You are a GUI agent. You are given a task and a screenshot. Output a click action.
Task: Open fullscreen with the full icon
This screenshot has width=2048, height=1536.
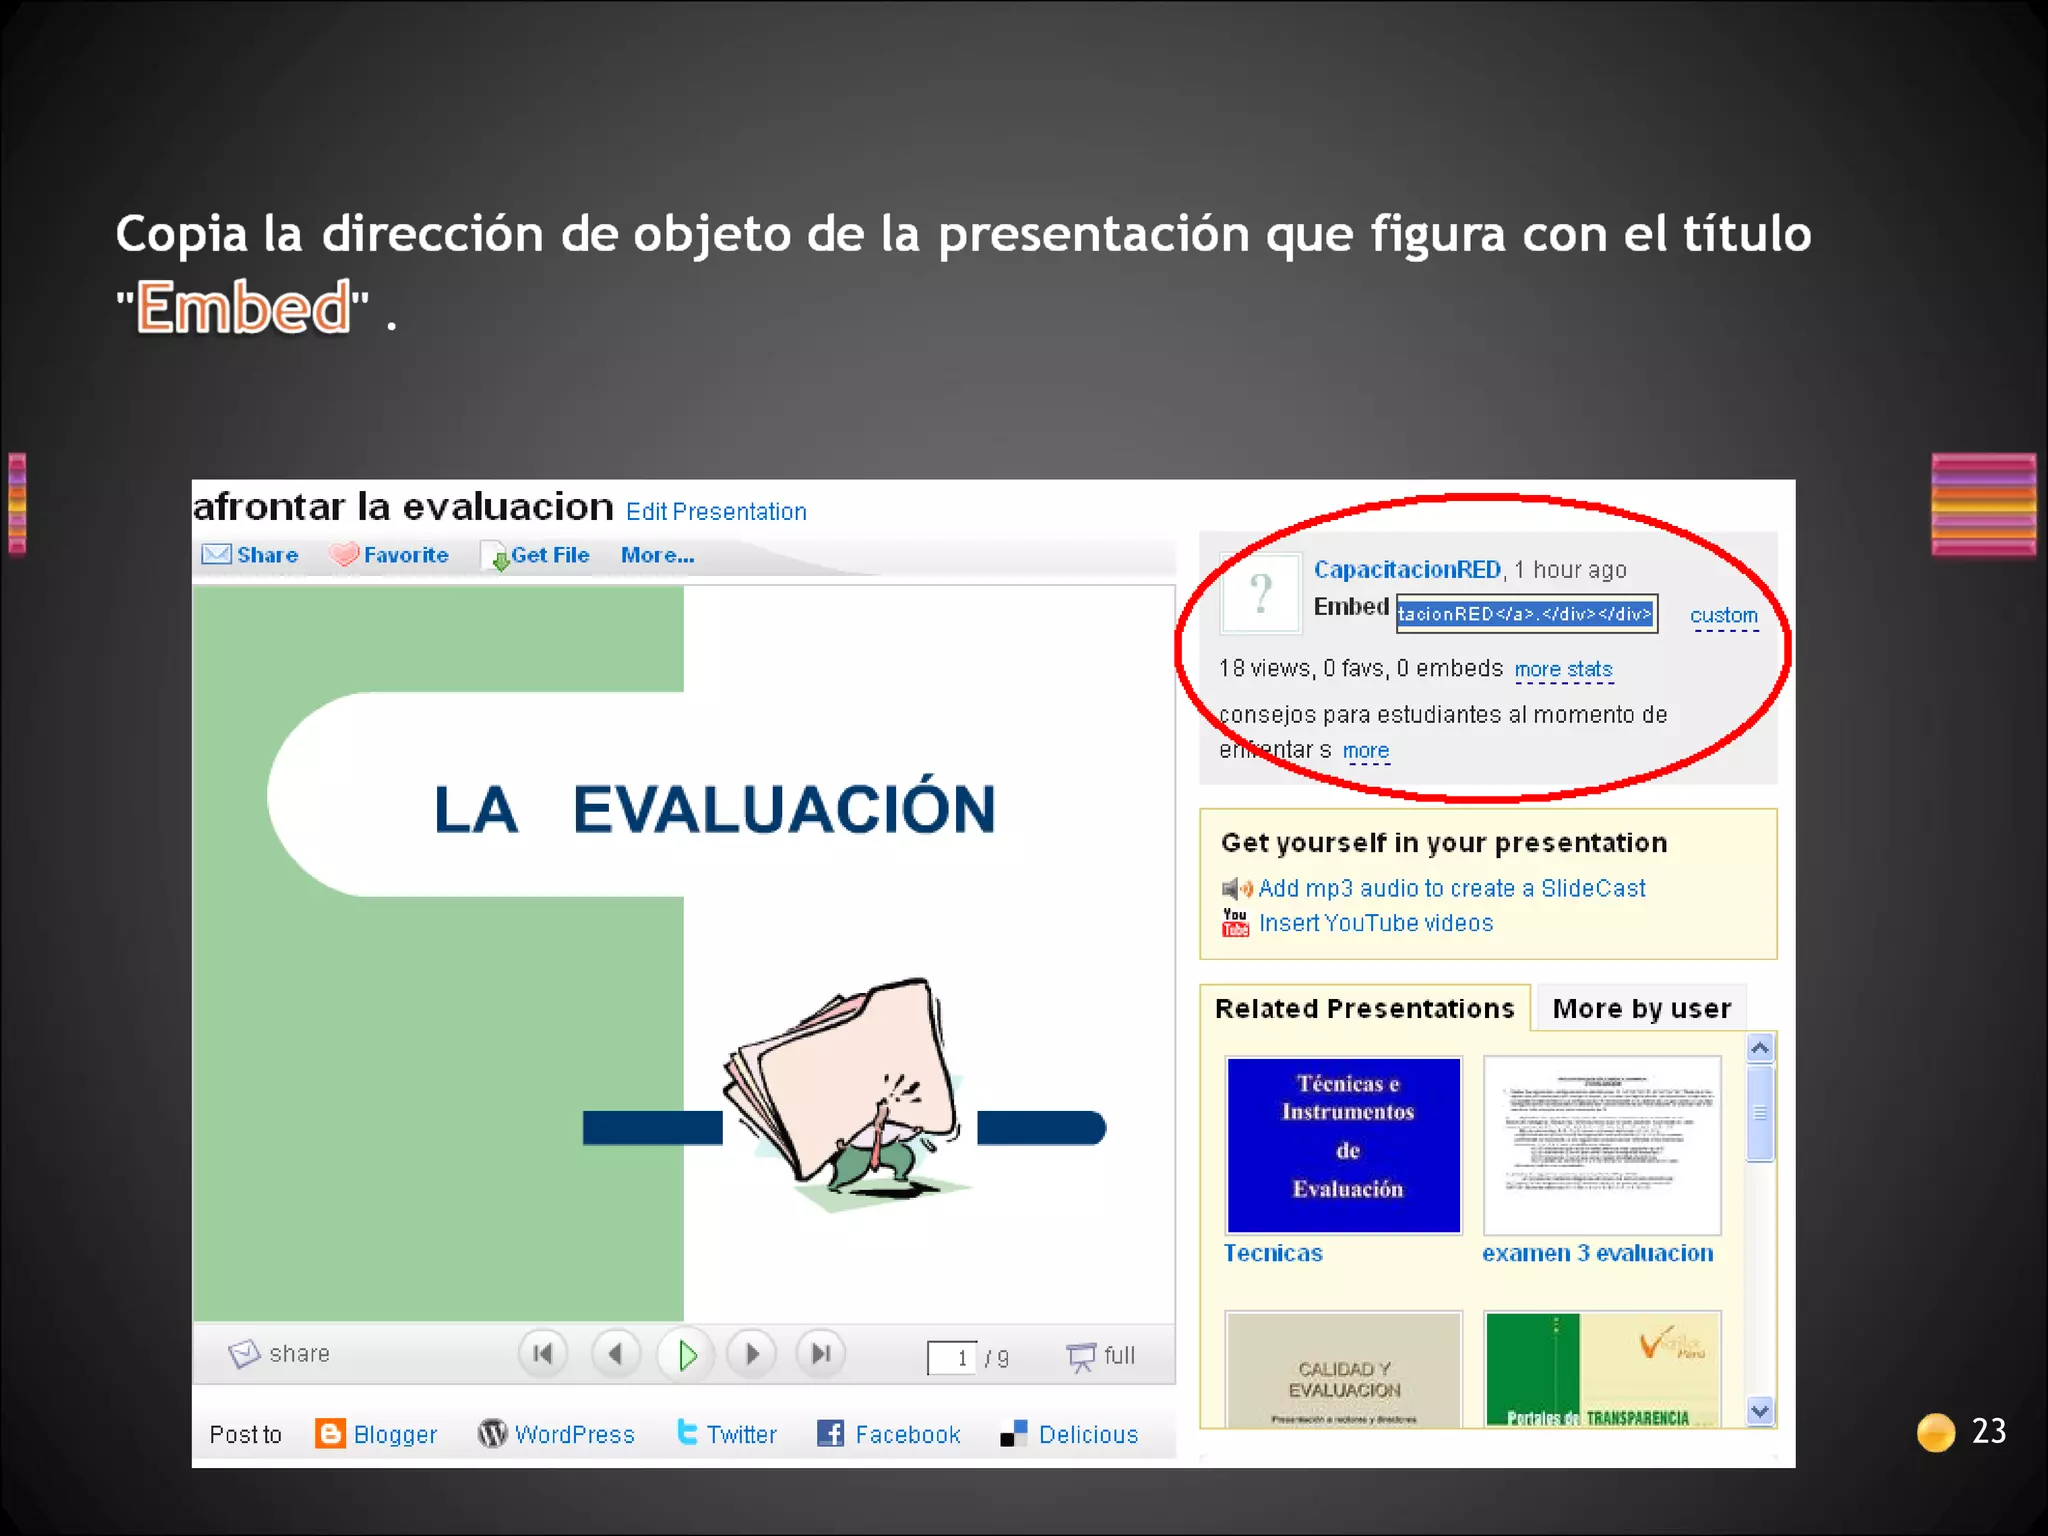(1081, 1356)
